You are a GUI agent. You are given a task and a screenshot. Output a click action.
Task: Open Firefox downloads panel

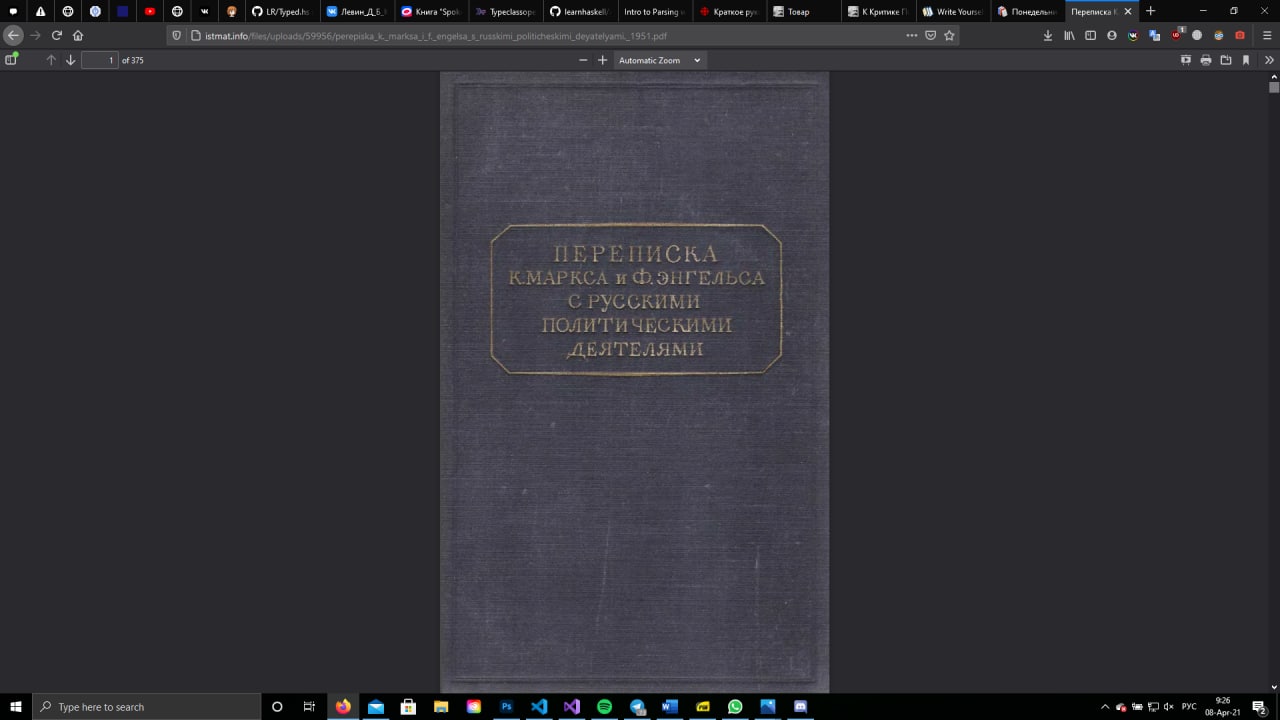[x=1048, y=35]
